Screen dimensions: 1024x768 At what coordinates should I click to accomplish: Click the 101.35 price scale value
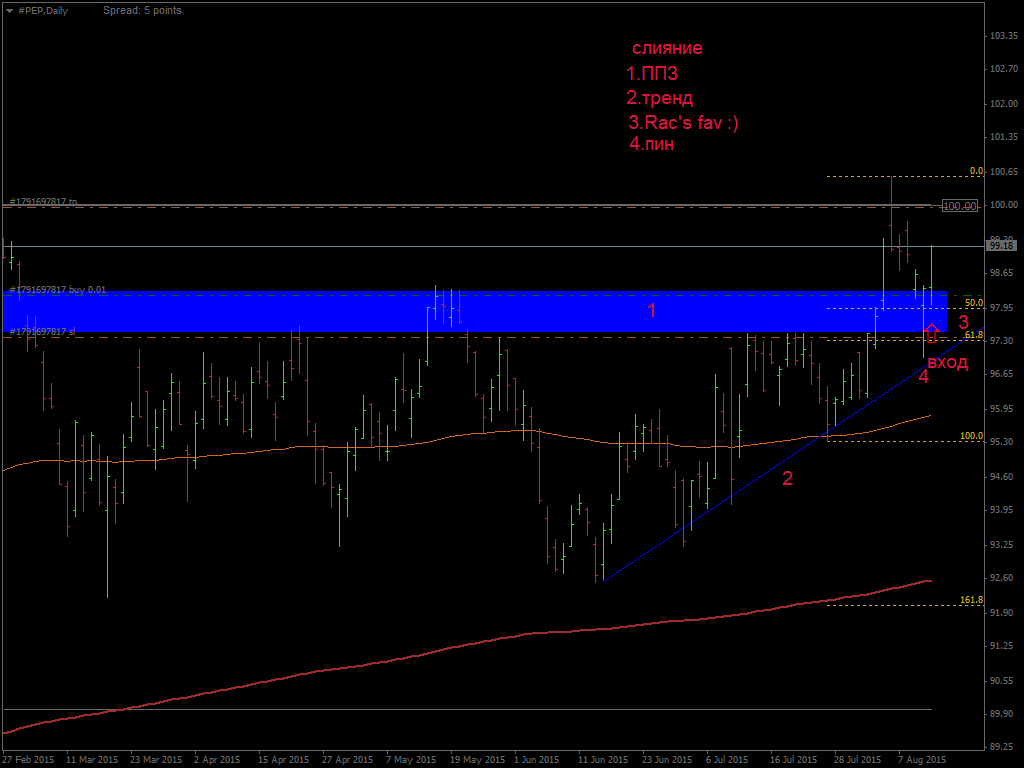point(1004,136)
